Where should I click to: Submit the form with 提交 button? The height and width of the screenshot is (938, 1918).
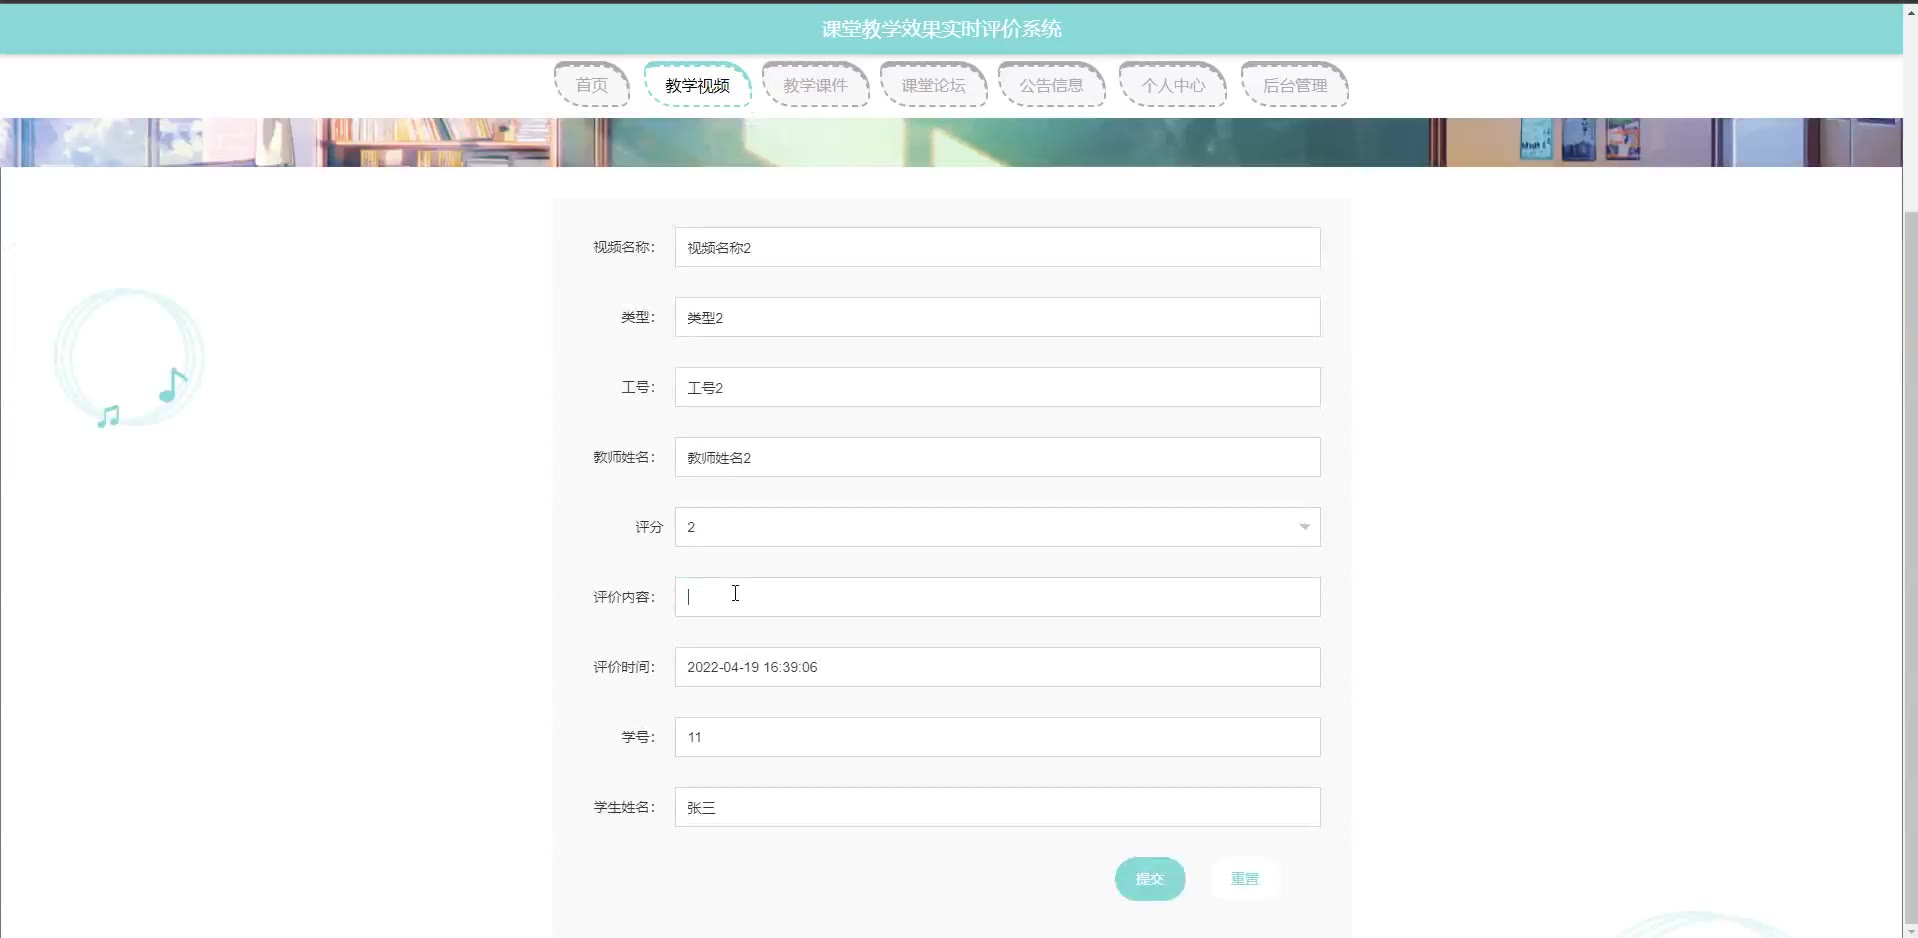(1150, 879)
